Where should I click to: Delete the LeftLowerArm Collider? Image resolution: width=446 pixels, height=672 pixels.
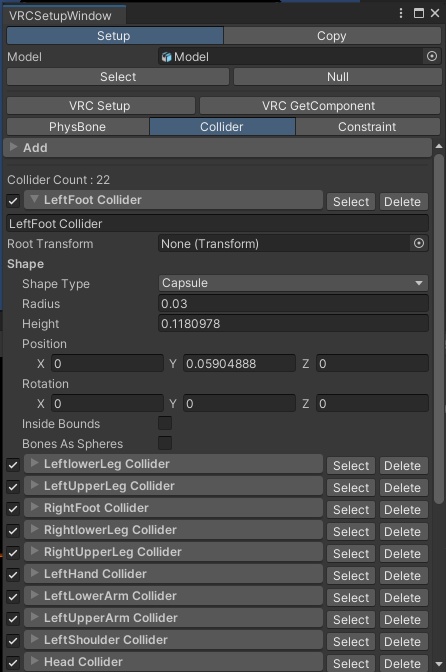(x=404, y=597)
